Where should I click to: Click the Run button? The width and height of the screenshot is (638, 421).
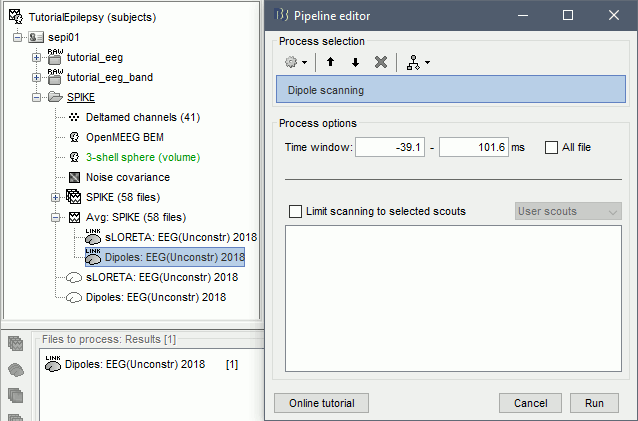[x=594, y=402]
